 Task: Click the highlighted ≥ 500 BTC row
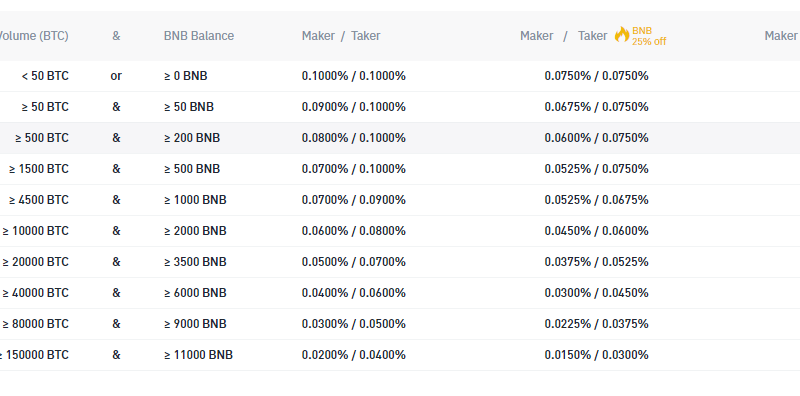click(400, 138)
